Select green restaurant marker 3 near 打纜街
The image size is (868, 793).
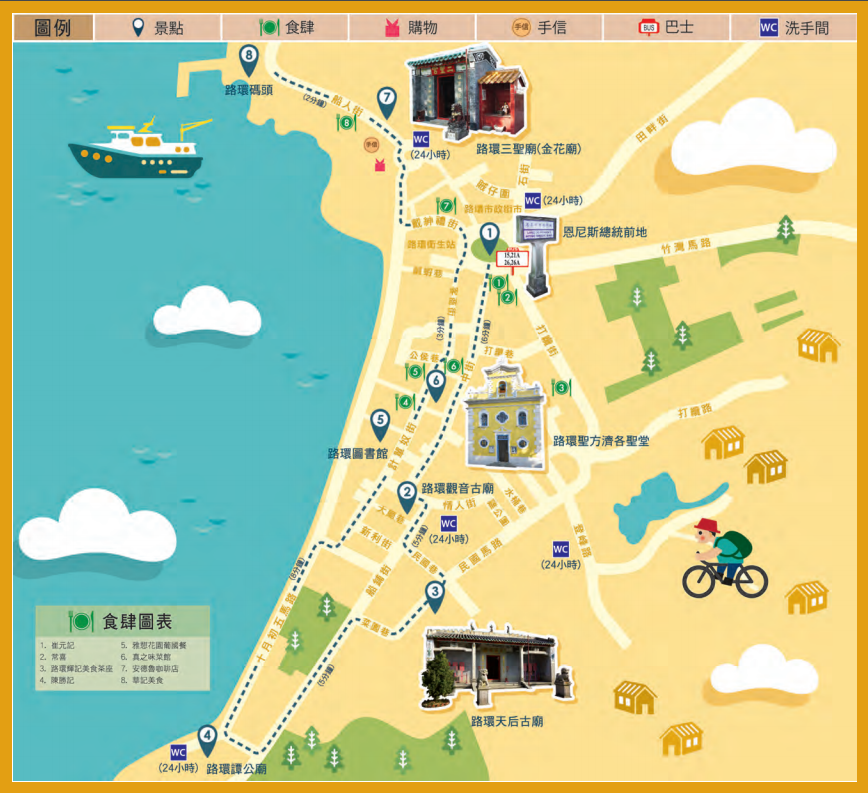point(561,387)
